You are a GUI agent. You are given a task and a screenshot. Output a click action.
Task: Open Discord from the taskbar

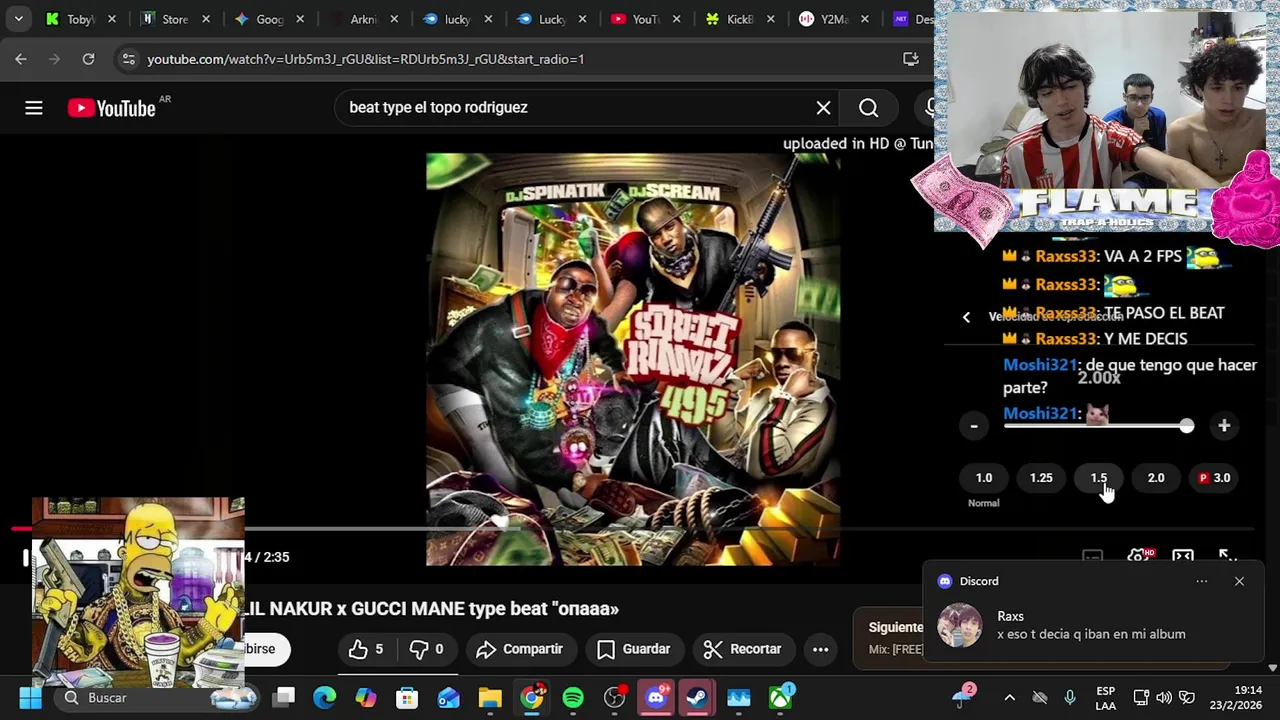click(x=656, y=698)
